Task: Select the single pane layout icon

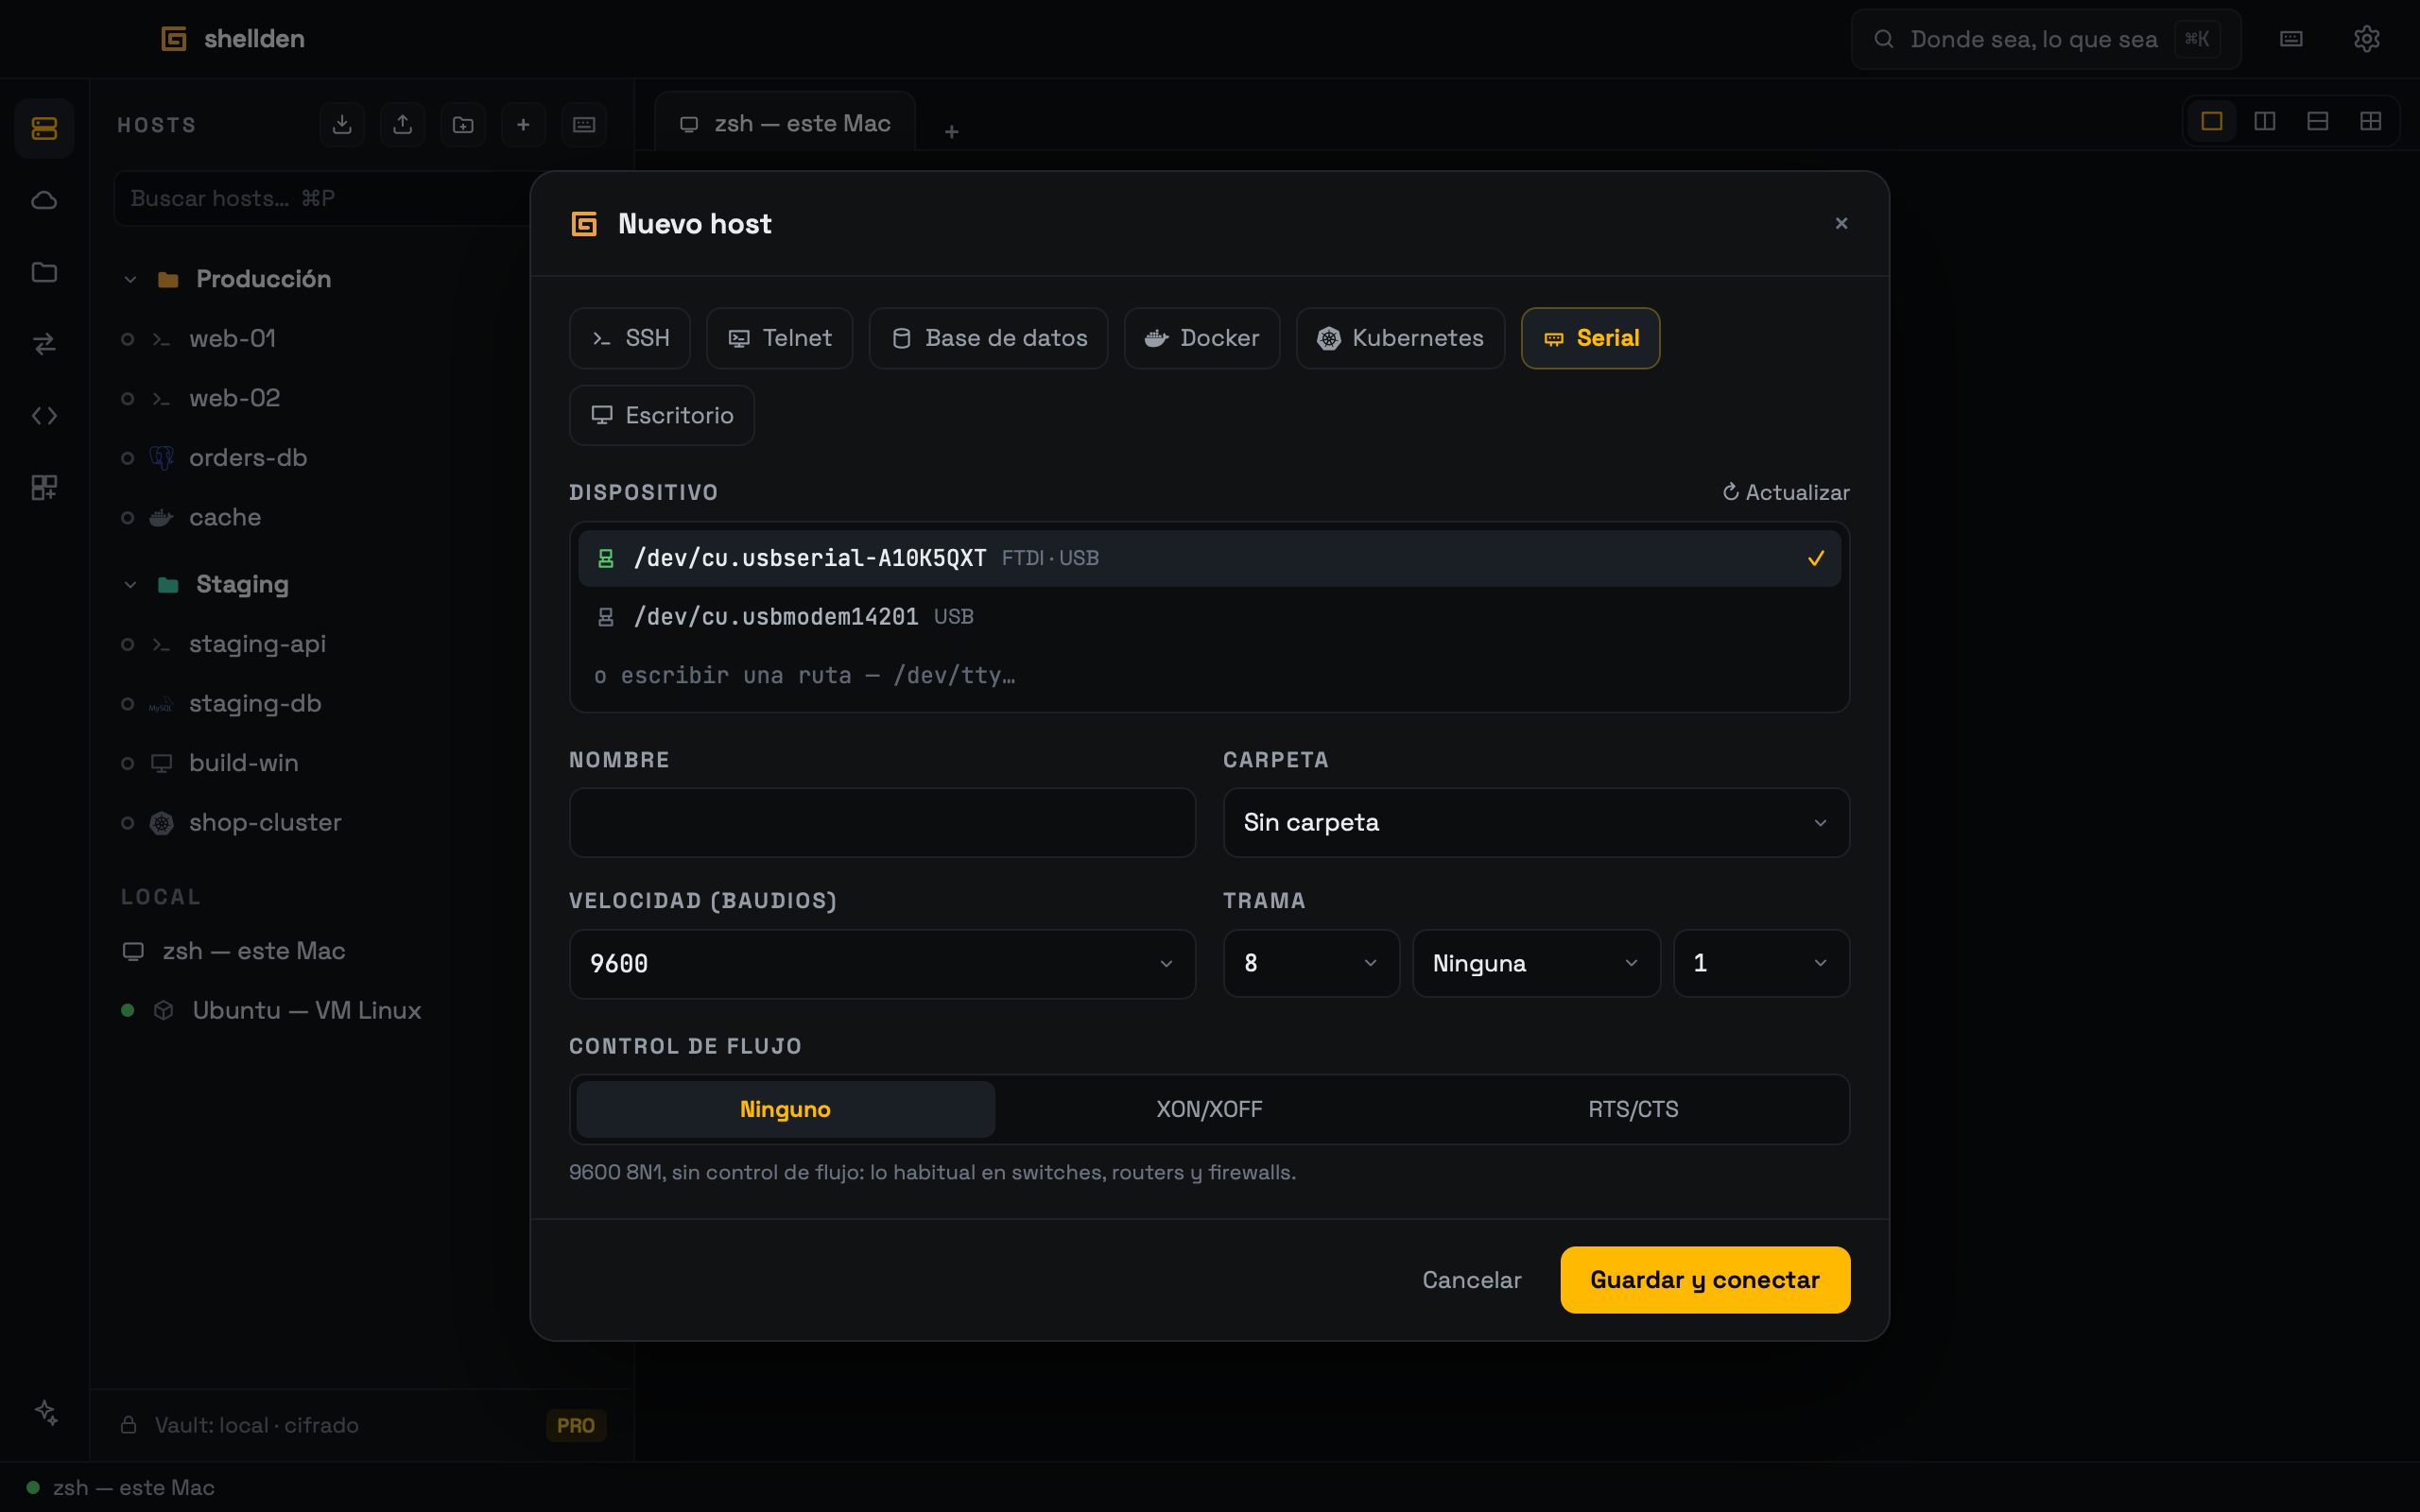Action: (2212, 121)
